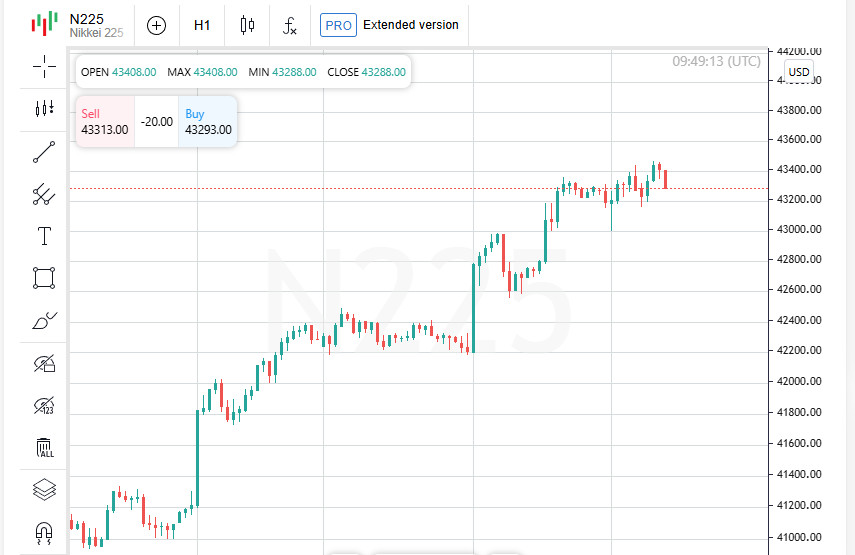Click the Buy 43293.00 button
This screenshot has height=555, width=855.
click(x=208, y=122)
